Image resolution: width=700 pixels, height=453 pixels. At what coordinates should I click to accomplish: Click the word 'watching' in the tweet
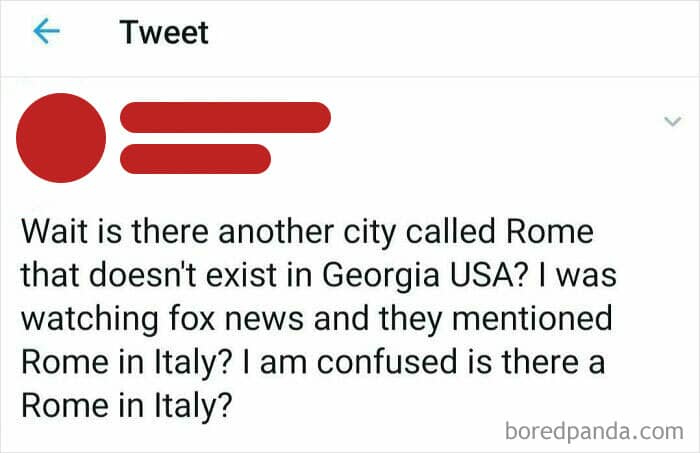[x=89, y=319]
